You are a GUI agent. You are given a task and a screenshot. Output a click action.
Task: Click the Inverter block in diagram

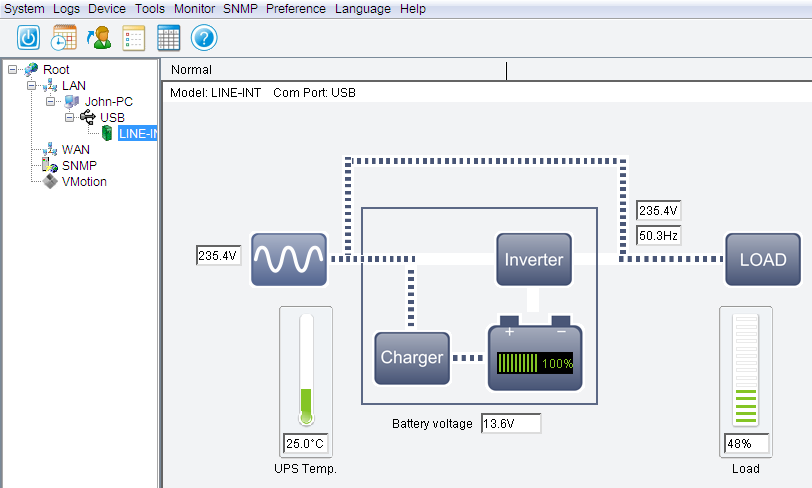(534, 259)
